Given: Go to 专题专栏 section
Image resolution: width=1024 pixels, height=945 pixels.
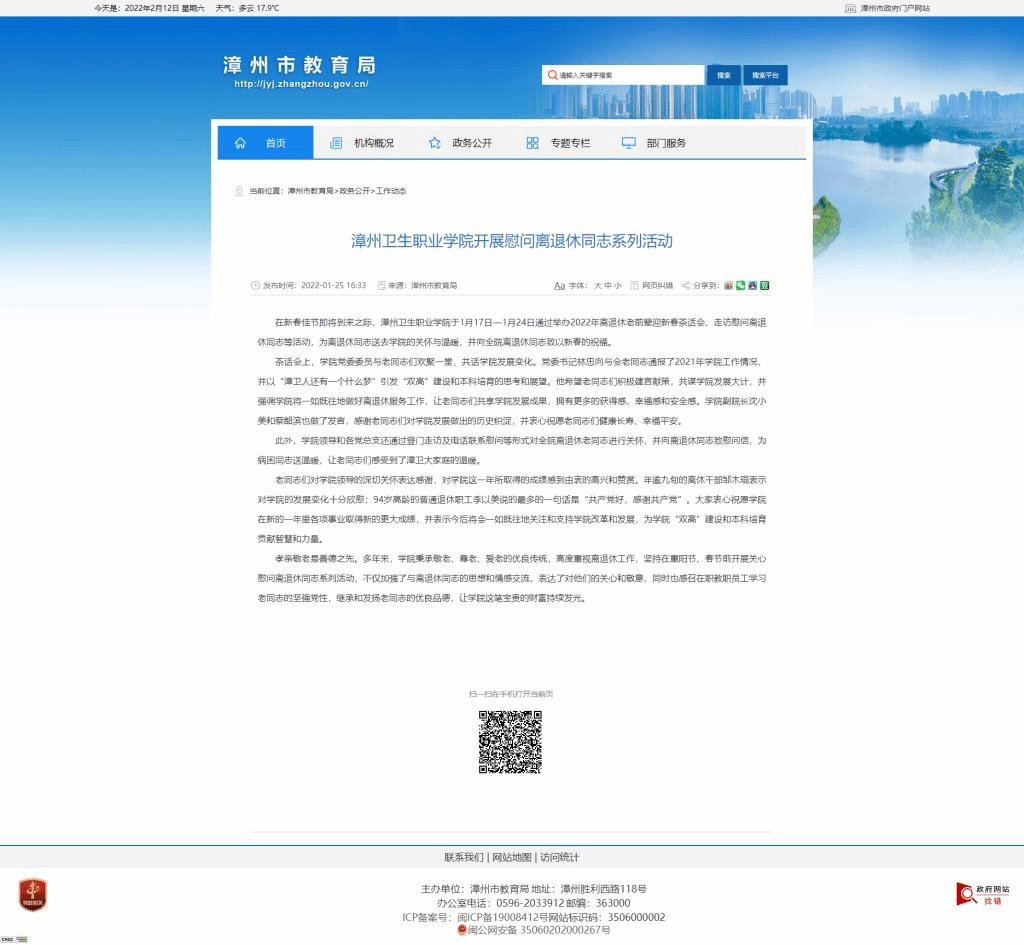Looking at the screenshot, I should tap(559, 143).
